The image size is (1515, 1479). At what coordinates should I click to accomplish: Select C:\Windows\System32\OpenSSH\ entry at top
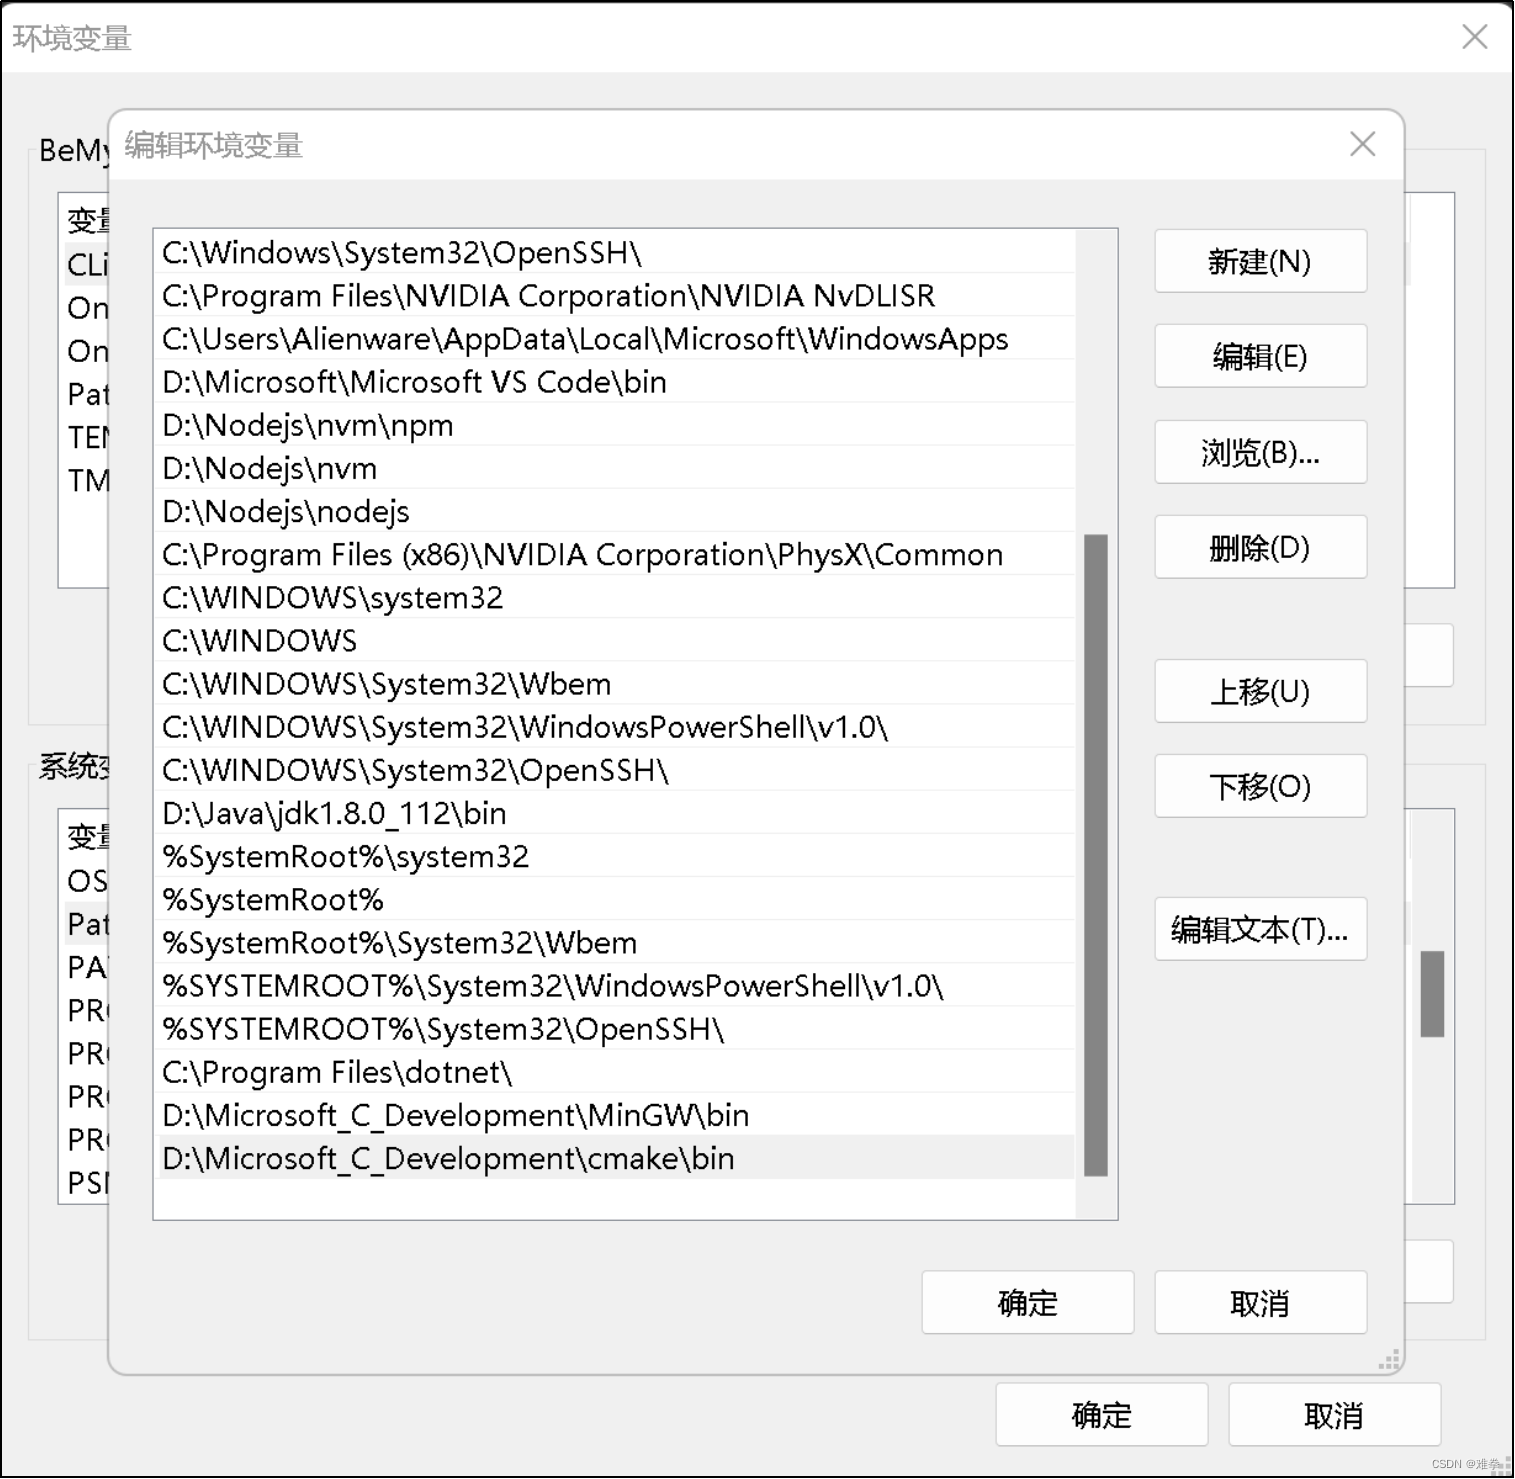coord(617,252)
